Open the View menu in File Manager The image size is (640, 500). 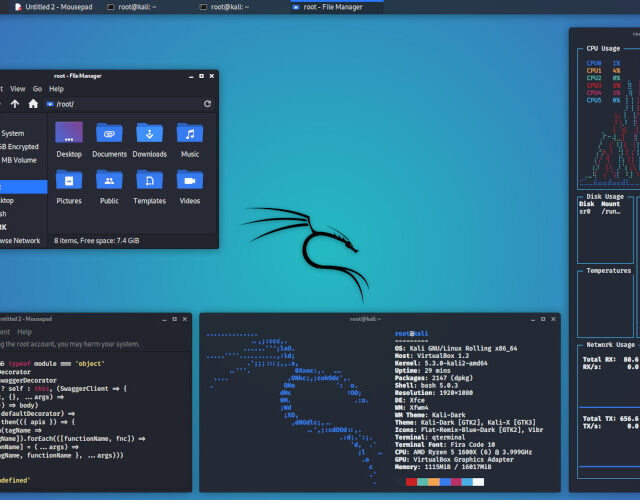(18, 89)
